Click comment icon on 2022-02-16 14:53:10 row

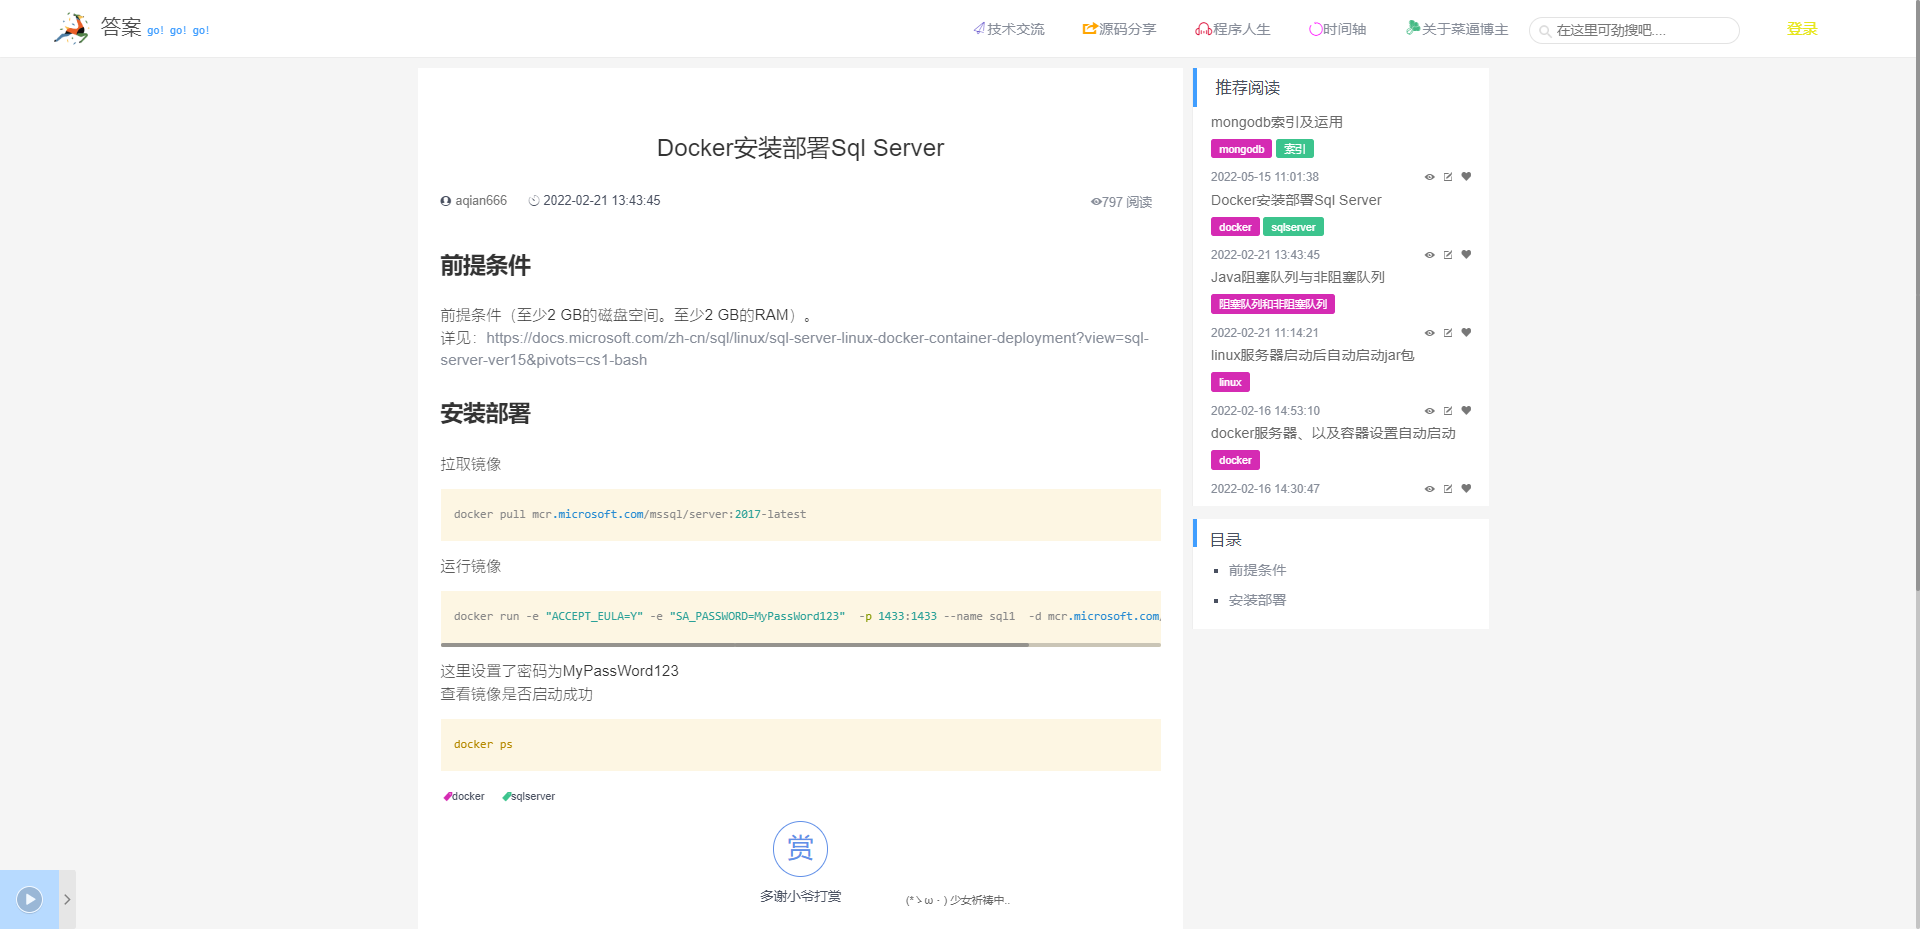click(x=1448, y=411)
